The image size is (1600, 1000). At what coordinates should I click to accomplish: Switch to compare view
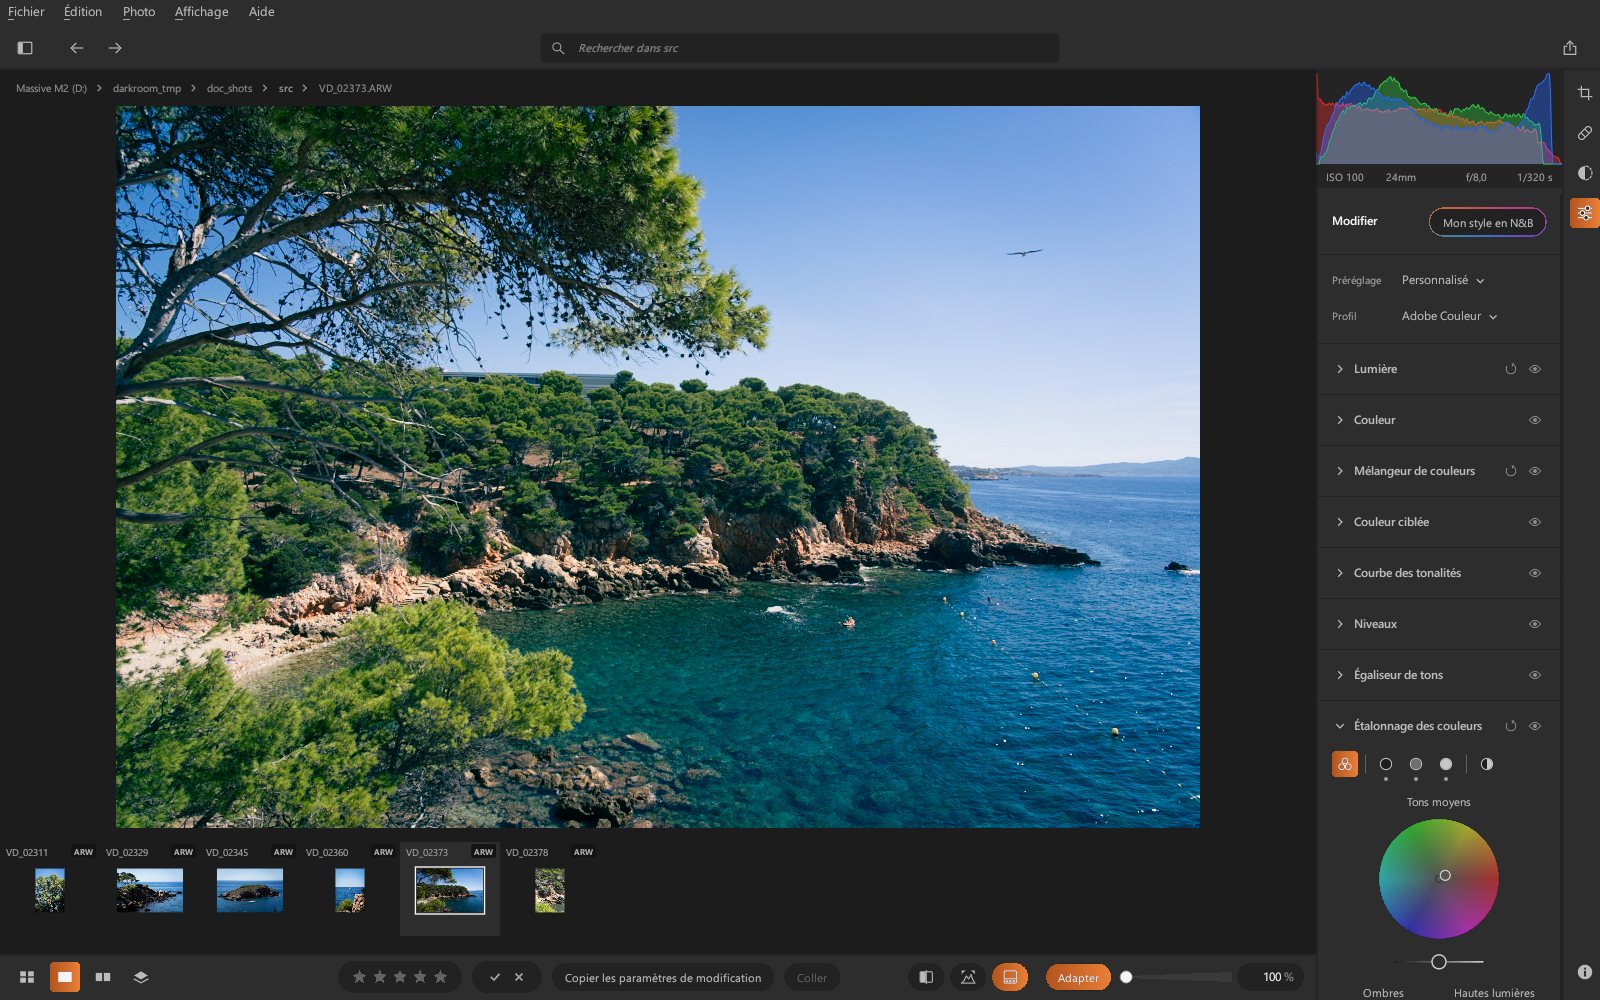pyautogui.click(x=103, y=977)
